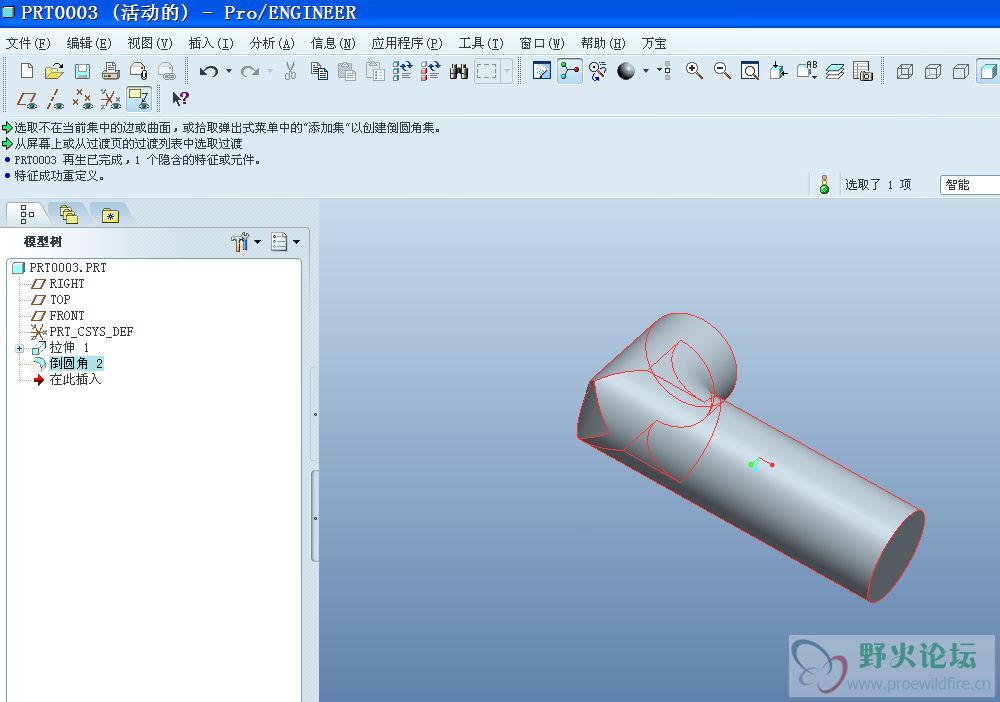This screenshot has width=1000, height=702.
Task: Switch to the model tree tab
Action: point(27,214)
